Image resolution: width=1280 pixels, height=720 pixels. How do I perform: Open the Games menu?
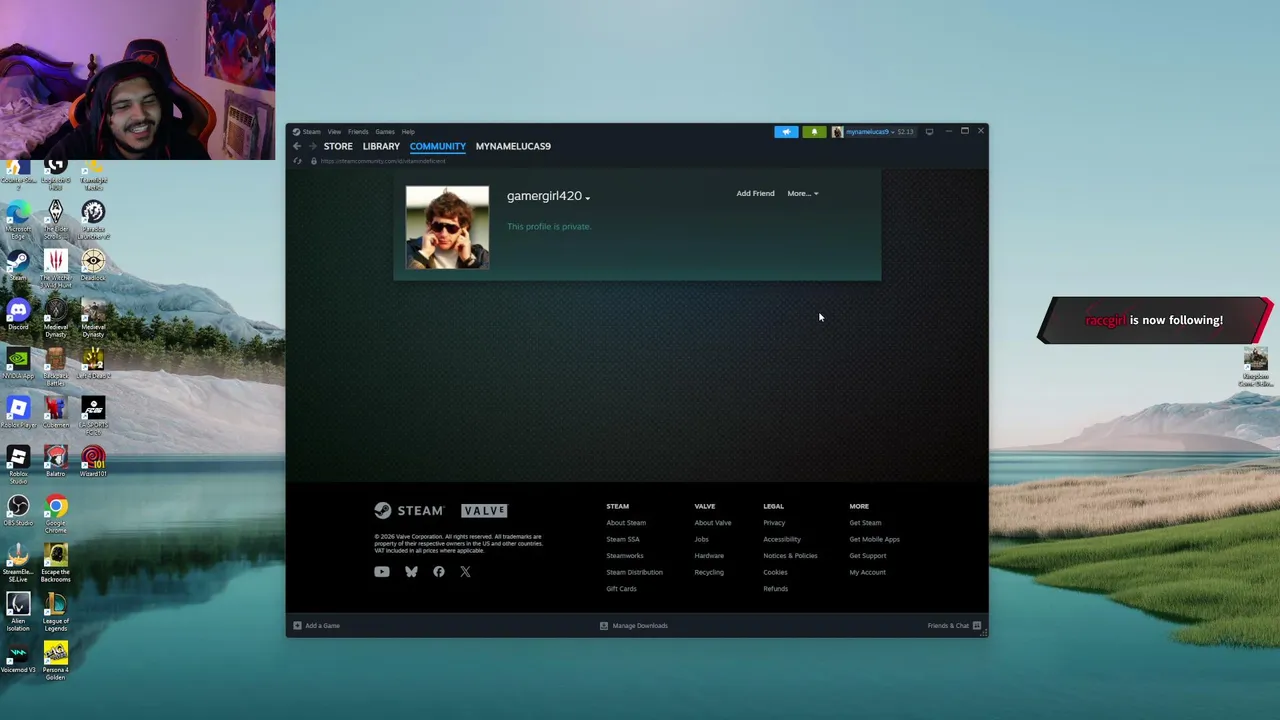click(x=385, y=132)
